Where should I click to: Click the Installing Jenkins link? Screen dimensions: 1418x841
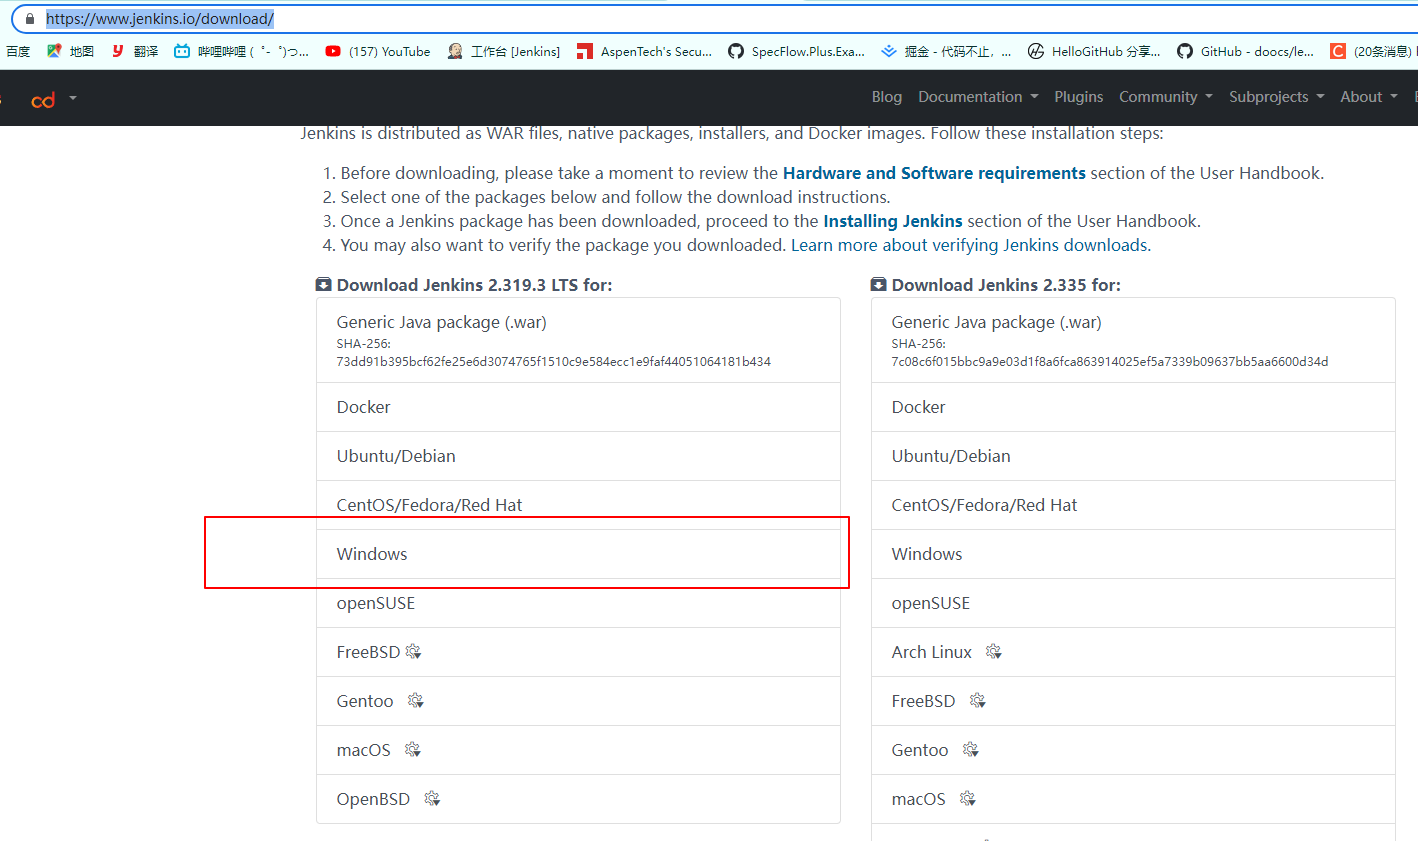892,221
